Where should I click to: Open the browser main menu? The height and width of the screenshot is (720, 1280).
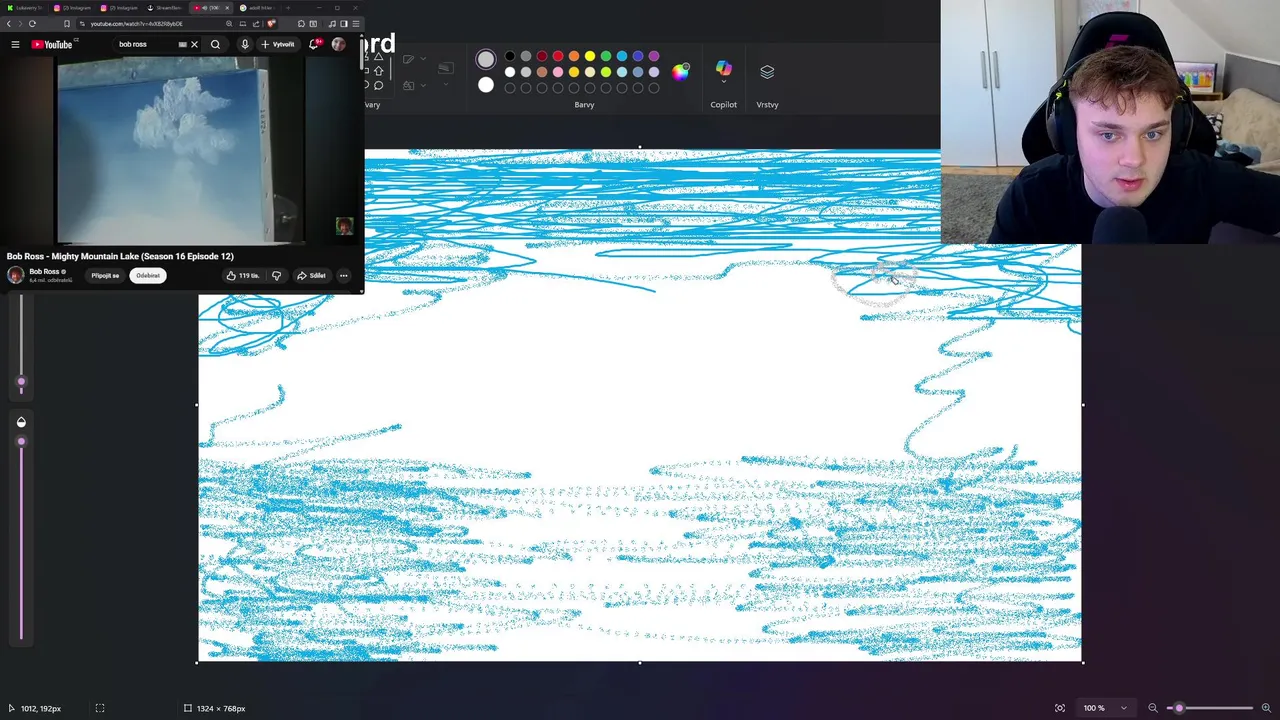[356, 24]
